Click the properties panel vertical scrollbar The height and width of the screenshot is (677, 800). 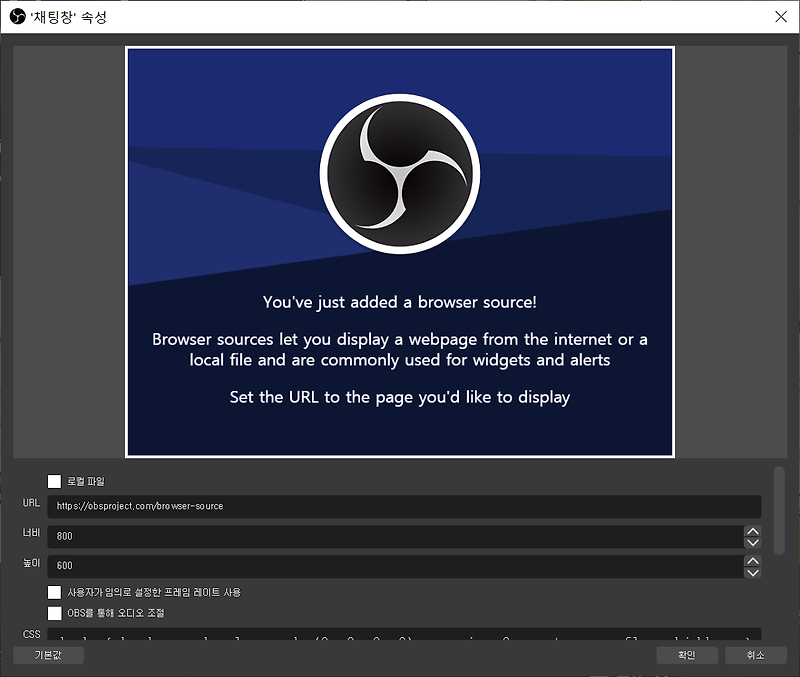pos(779,510)
